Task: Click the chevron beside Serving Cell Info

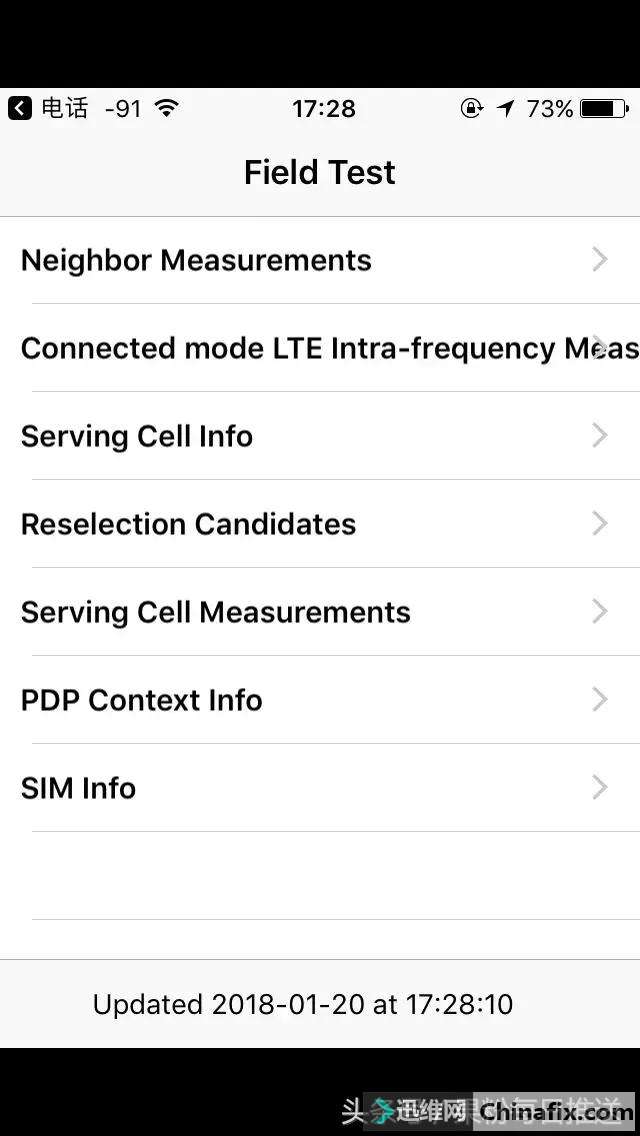Action: pos(600,435)
